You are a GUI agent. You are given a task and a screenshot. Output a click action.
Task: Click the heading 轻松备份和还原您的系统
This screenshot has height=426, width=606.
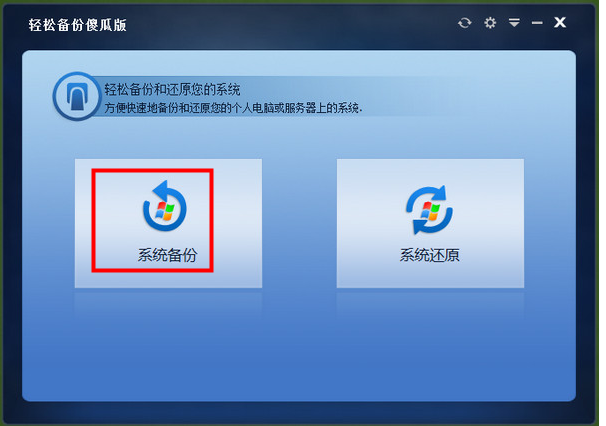coord(172,89)
